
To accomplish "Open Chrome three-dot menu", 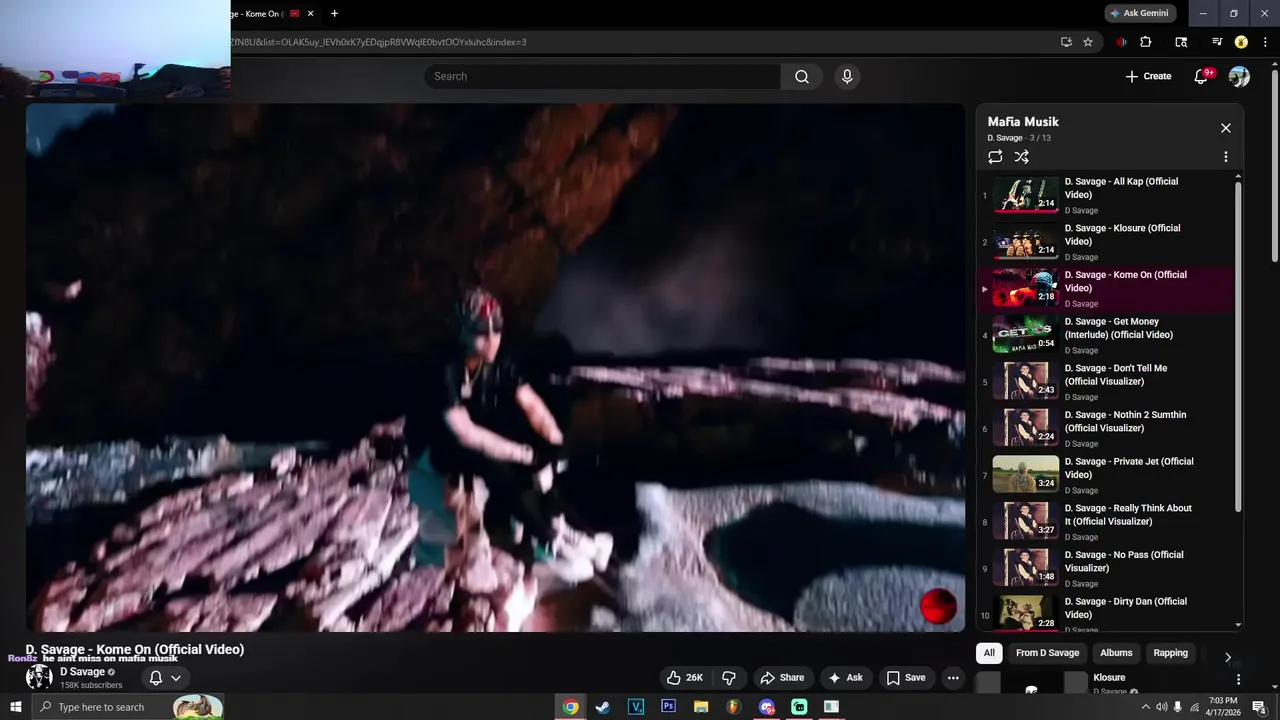I will (1264, 42).
